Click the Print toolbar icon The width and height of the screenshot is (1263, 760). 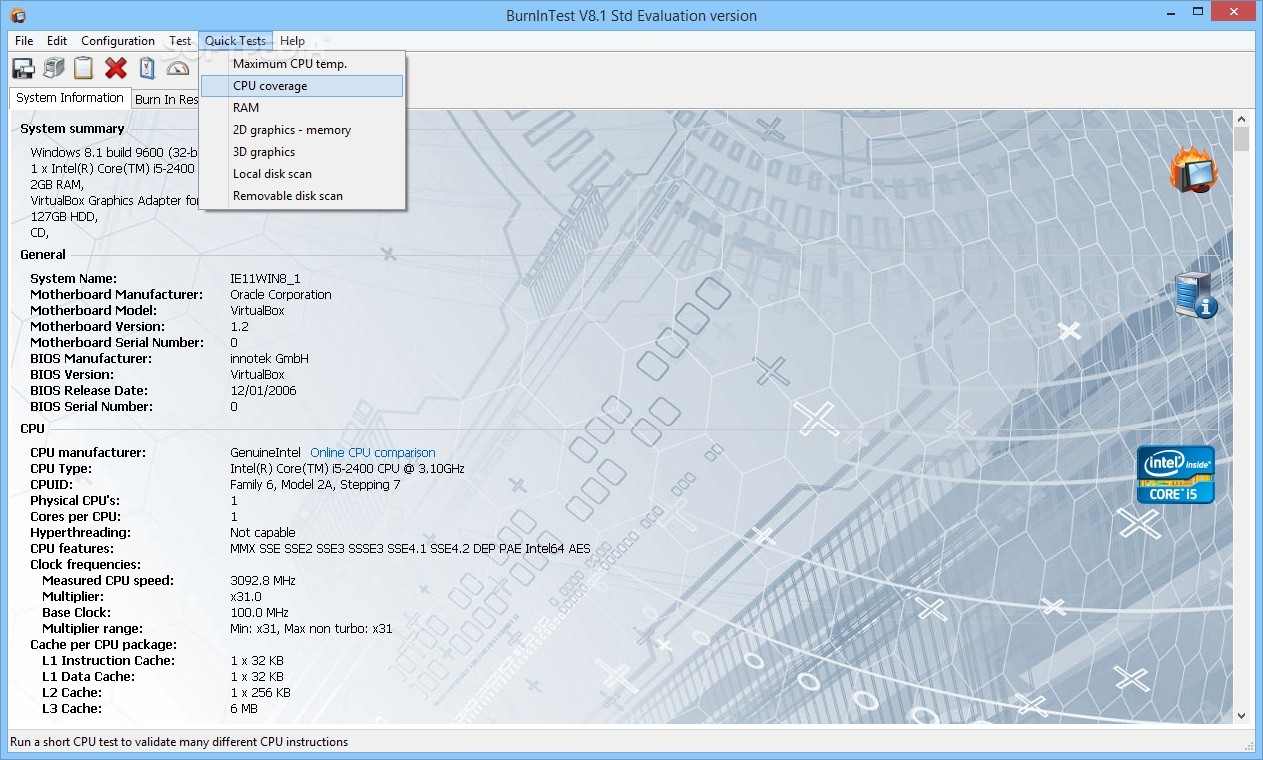coord(54,68)
